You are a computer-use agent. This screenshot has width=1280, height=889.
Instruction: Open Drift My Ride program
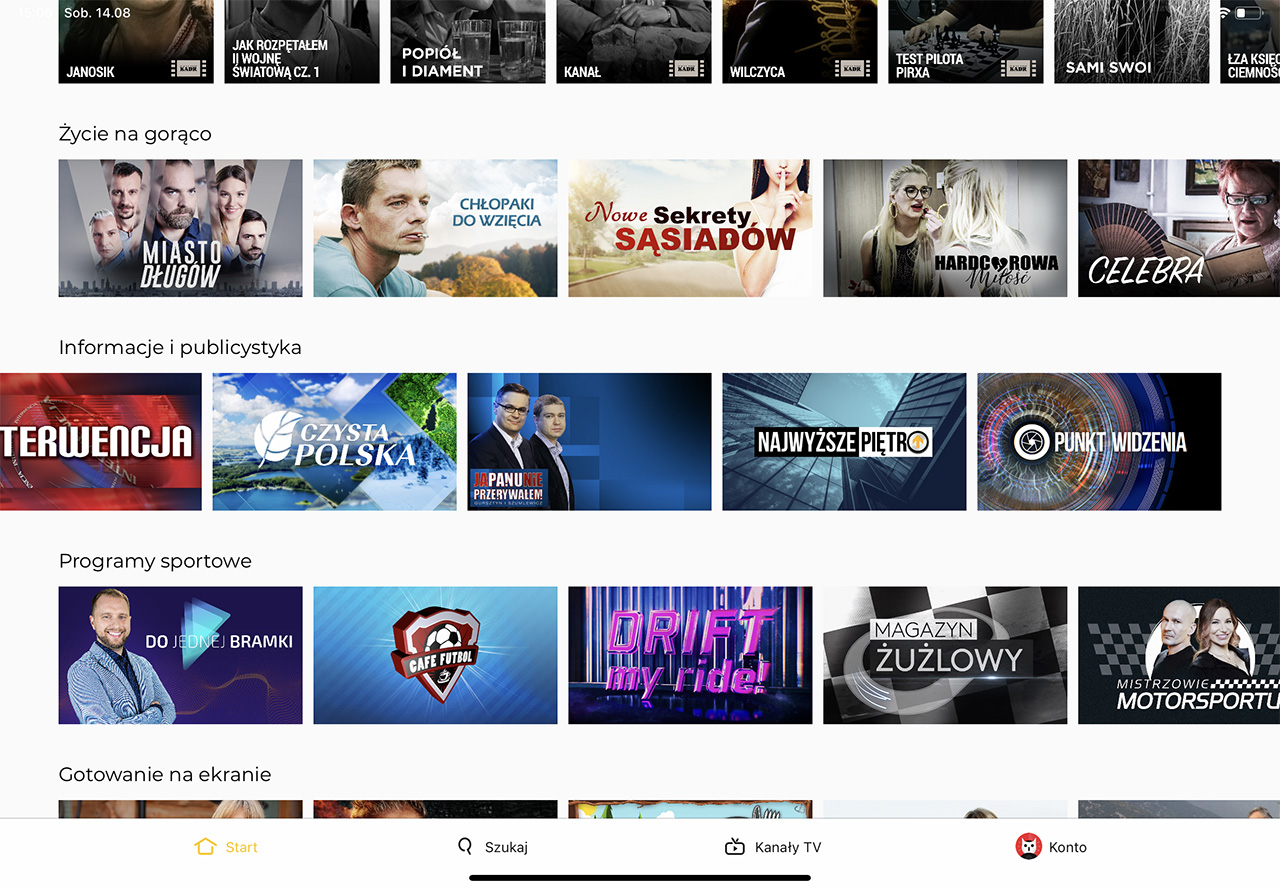coord(690,655)
